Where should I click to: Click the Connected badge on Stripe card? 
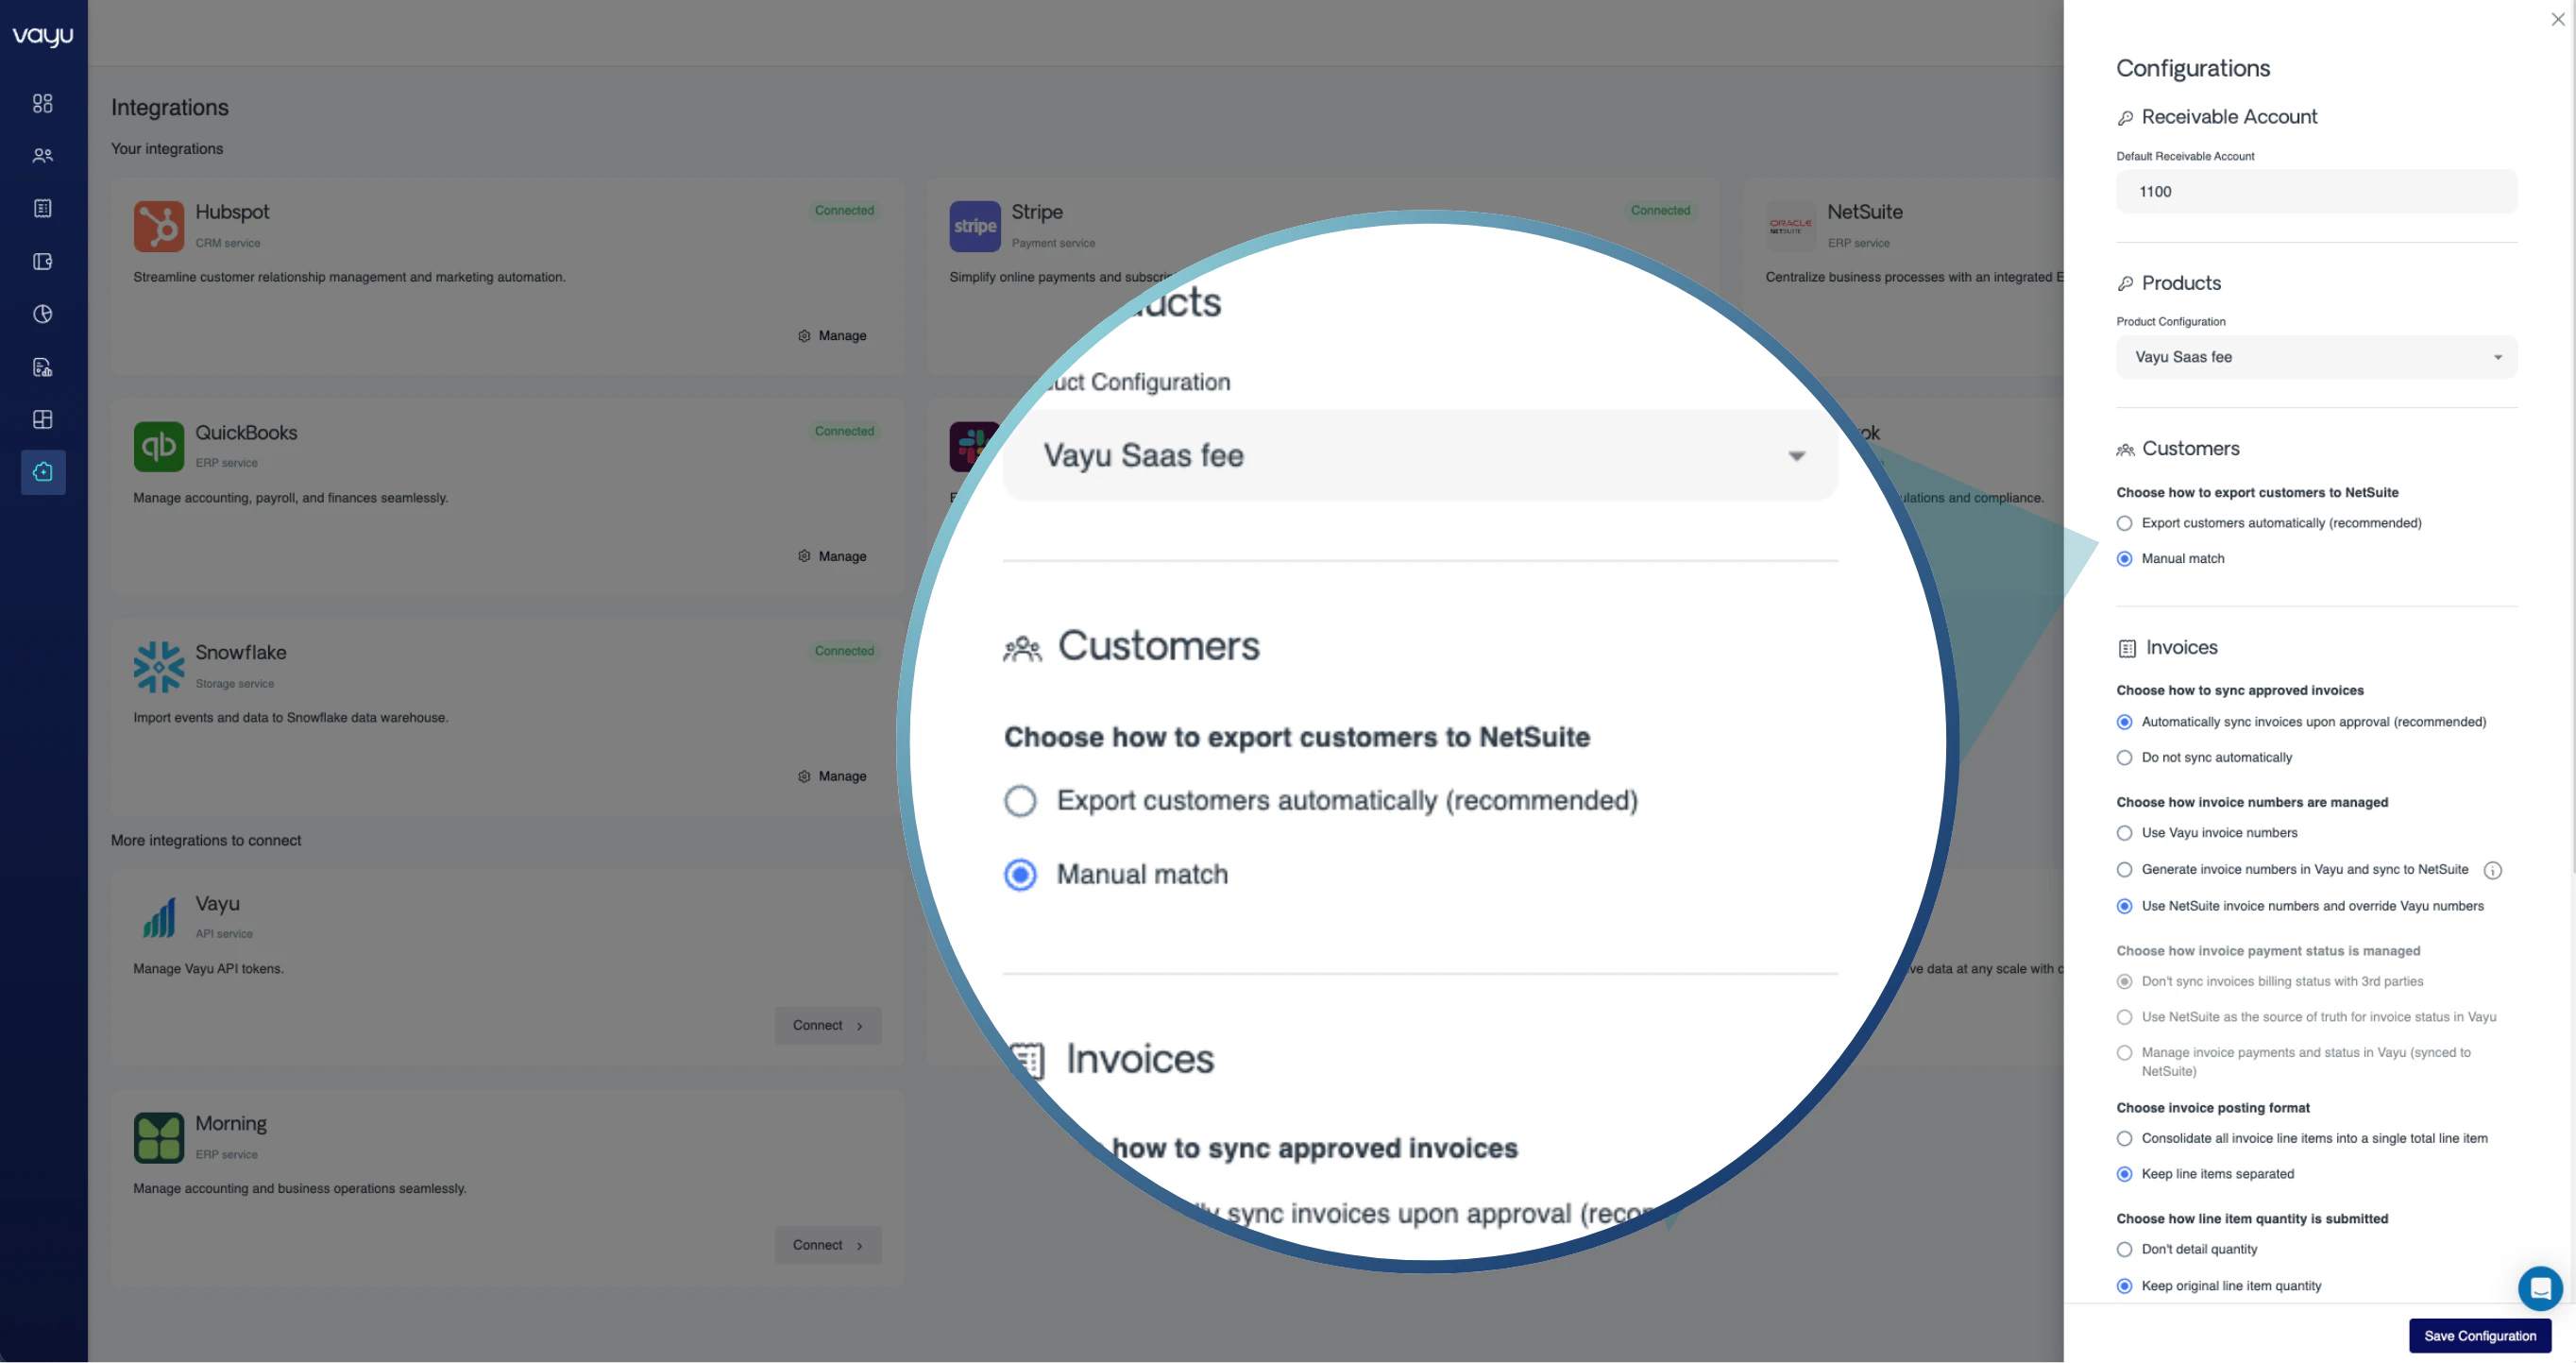[x=1660, y=211]
